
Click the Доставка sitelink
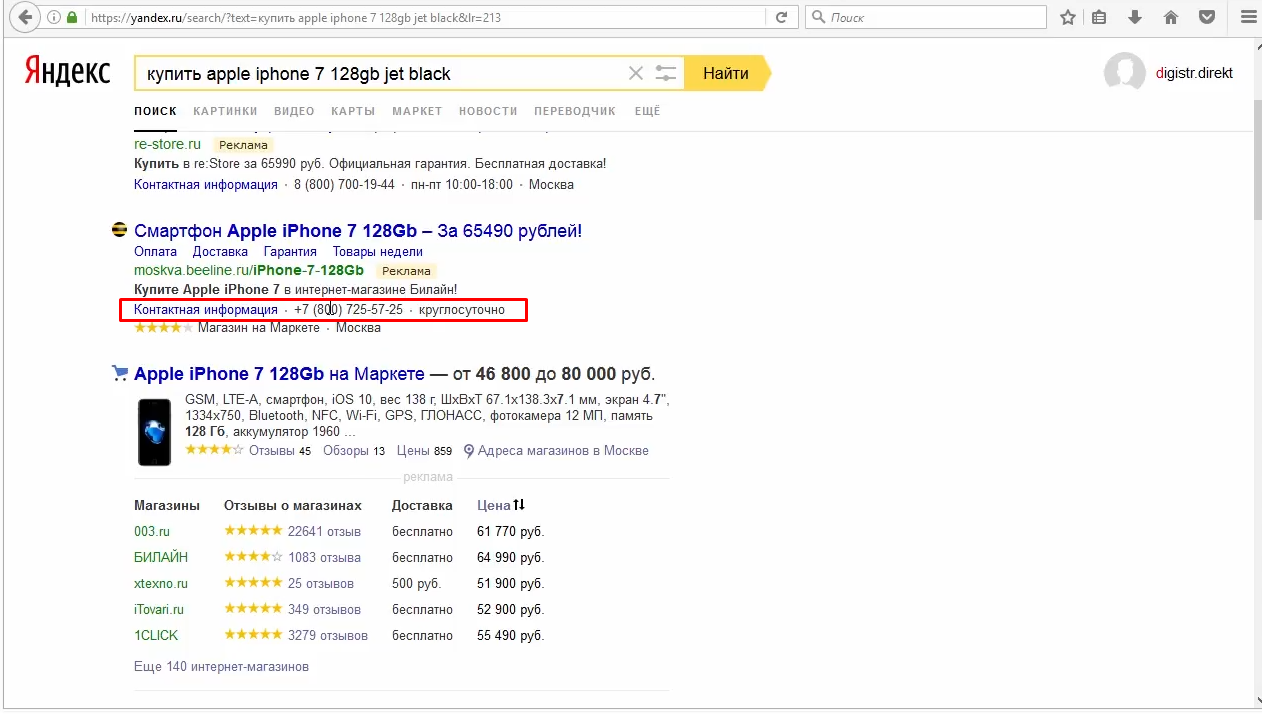(220, 252)
